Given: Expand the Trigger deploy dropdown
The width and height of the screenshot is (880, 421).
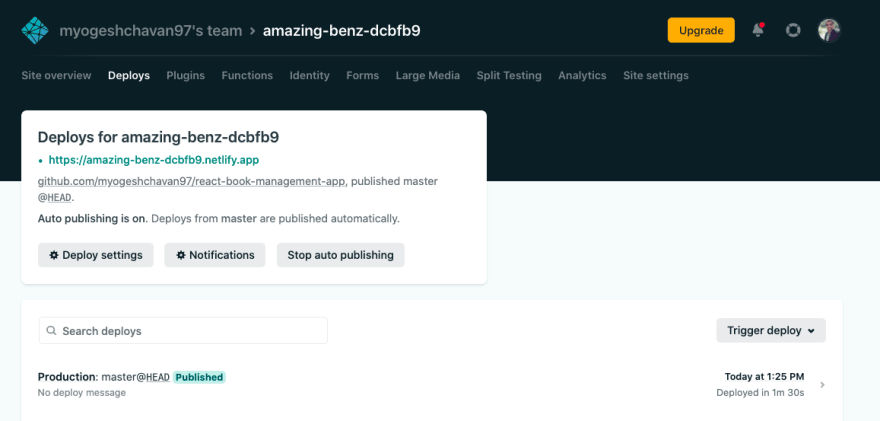Looking at the screenshot, I should pyautogui.click(x=771, y=331).
